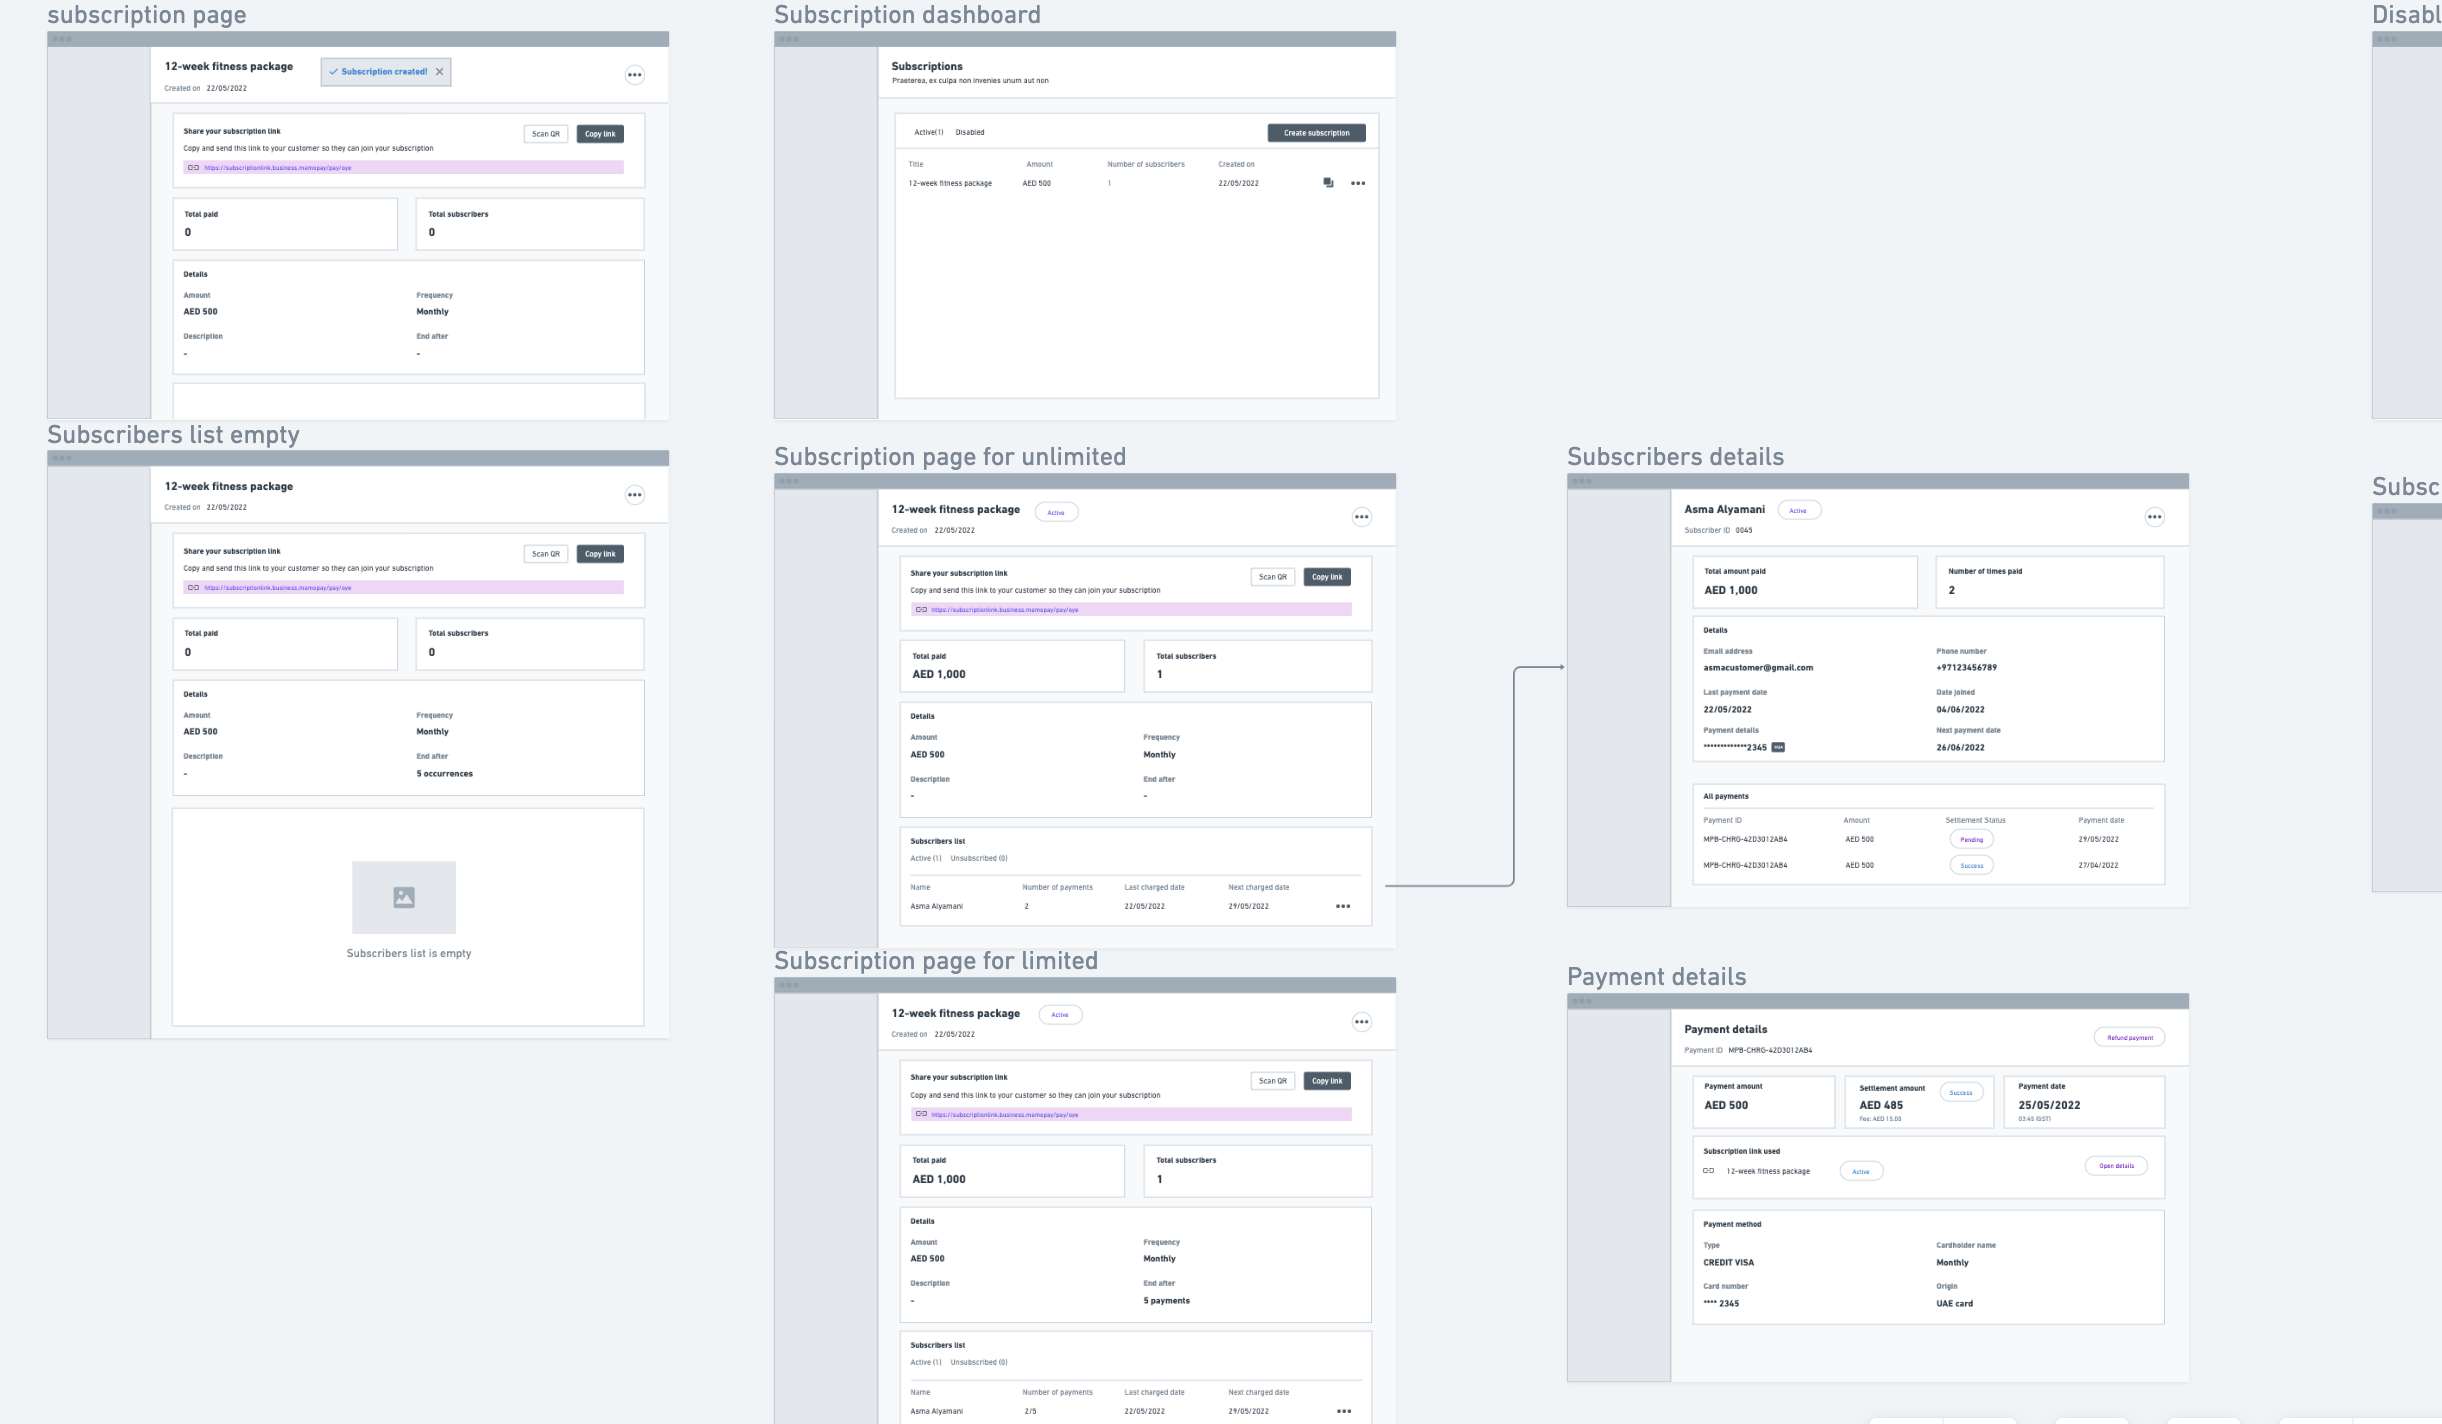Open Unsubscribed (0) tab on unlimited subscription page

[978, 858]
